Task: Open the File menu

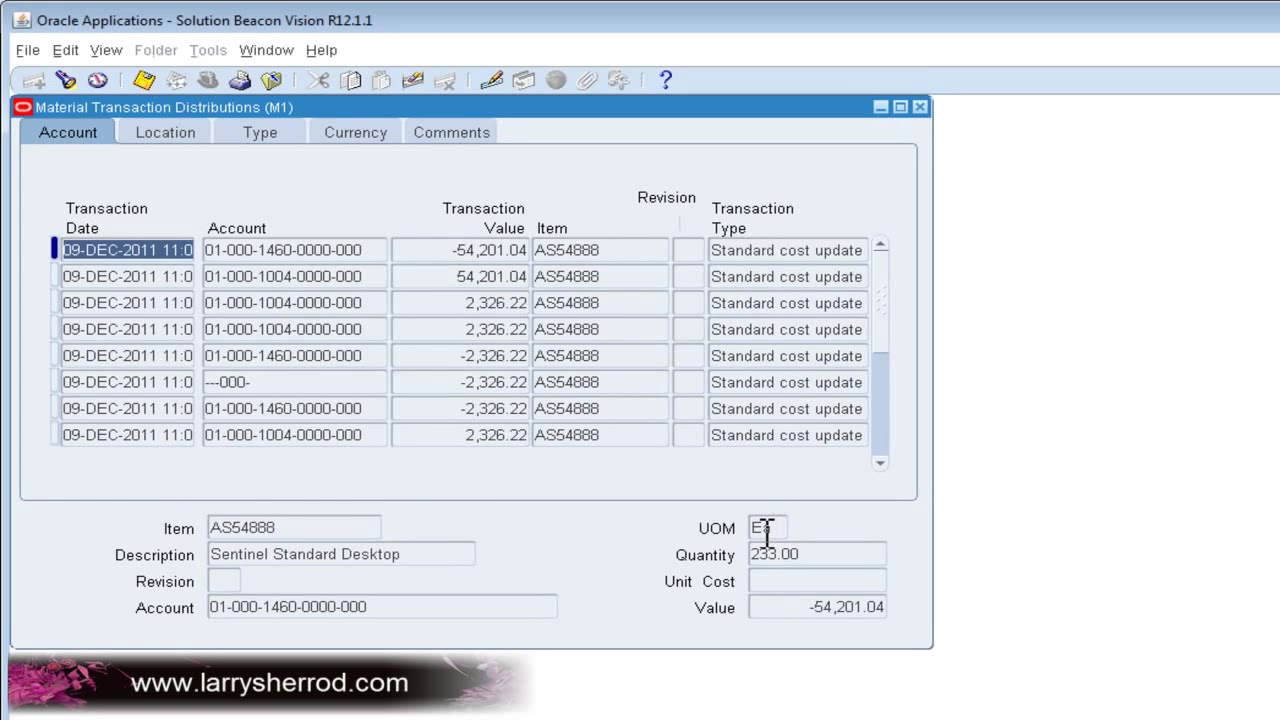Action: click(28, 50)
